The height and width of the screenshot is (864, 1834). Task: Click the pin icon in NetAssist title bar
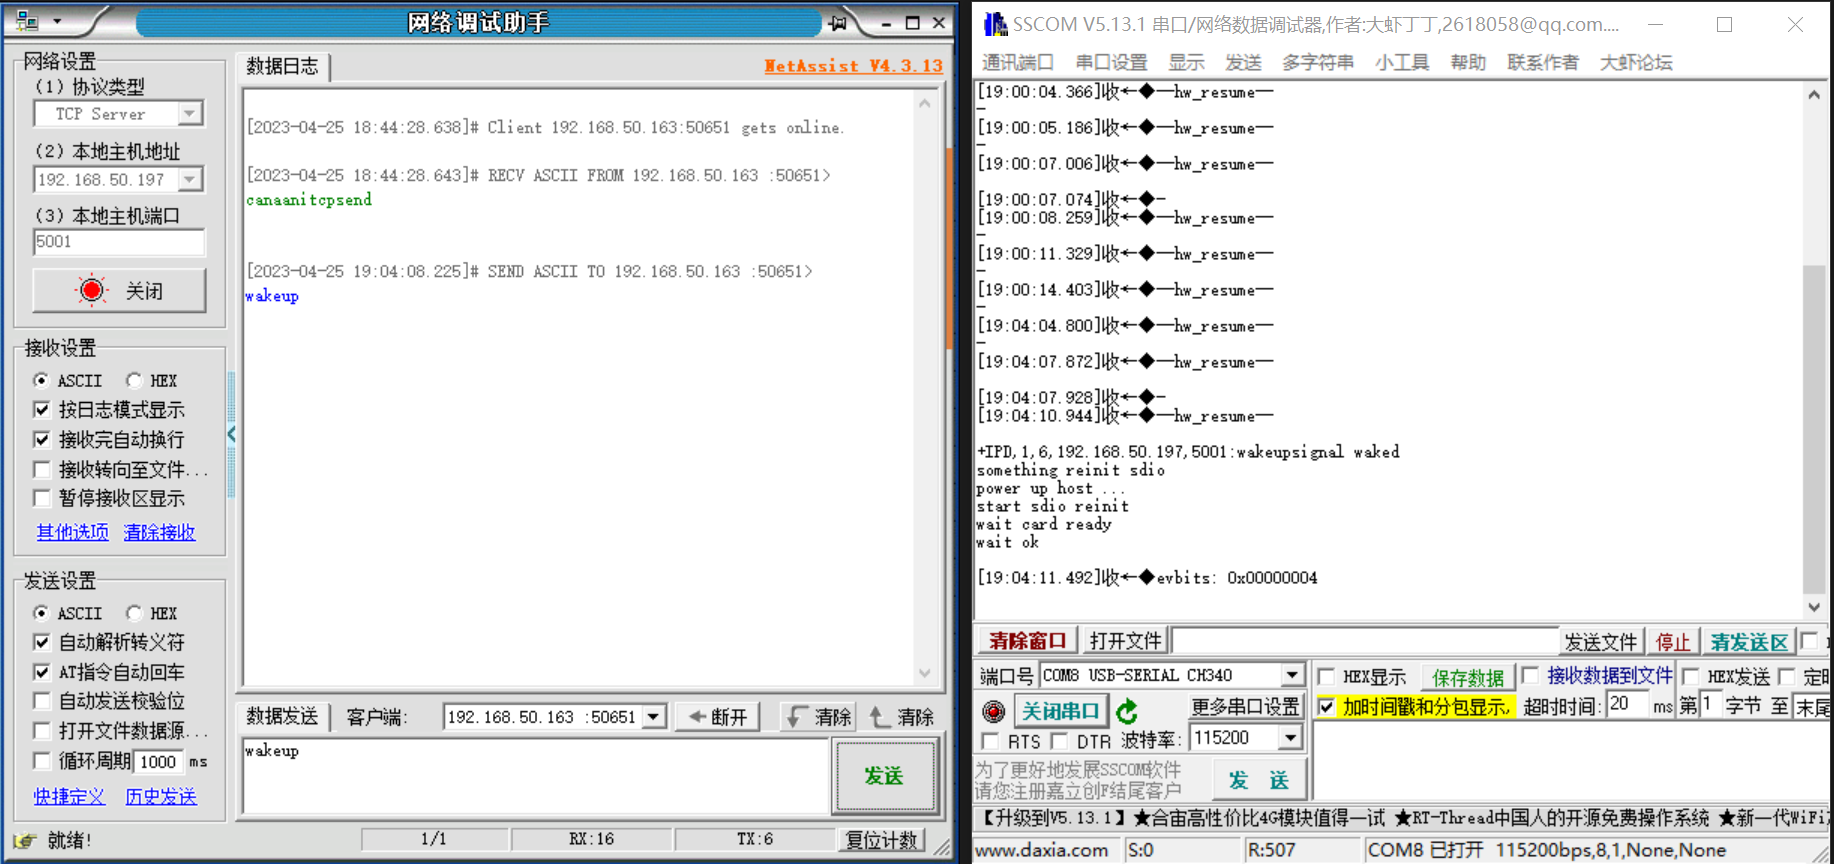(838, 22)
